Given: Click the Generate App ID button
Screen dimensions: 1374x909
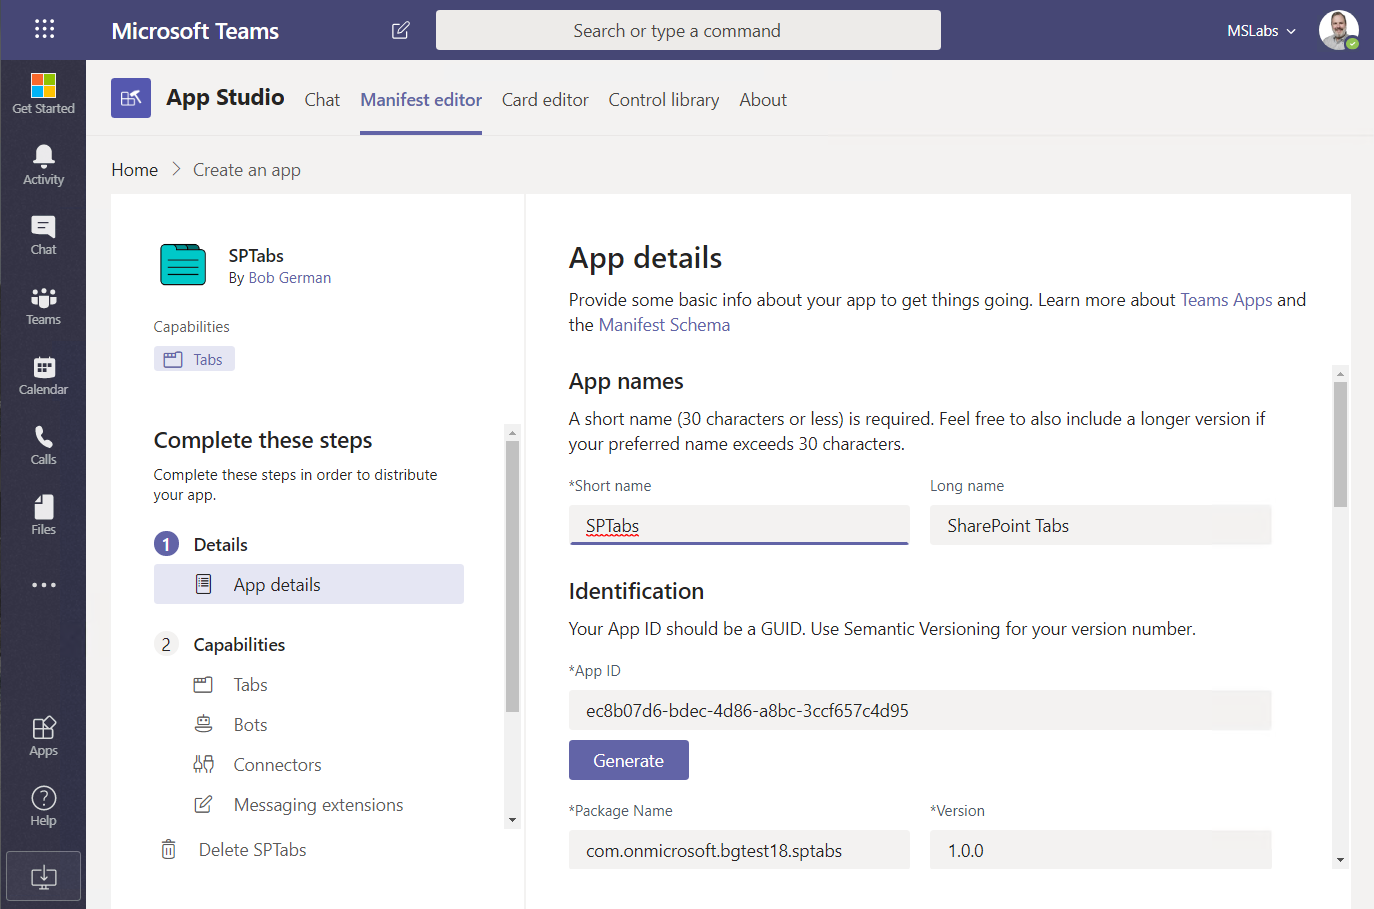Looking at the screenshot, I should tap(628, 760).
